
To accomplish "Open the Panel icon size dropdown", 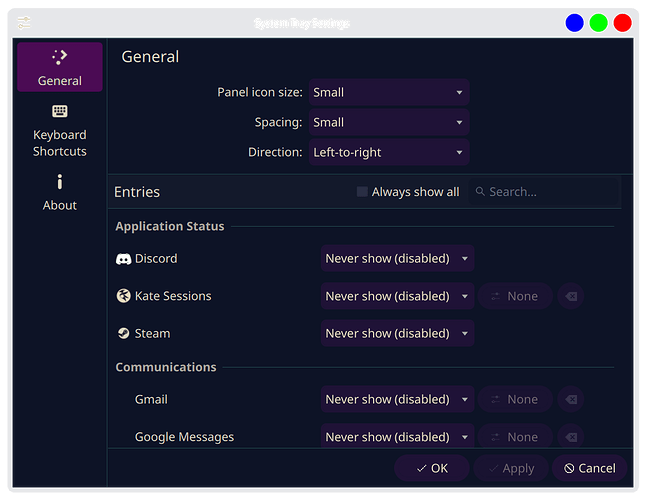I will pos(388,92).
